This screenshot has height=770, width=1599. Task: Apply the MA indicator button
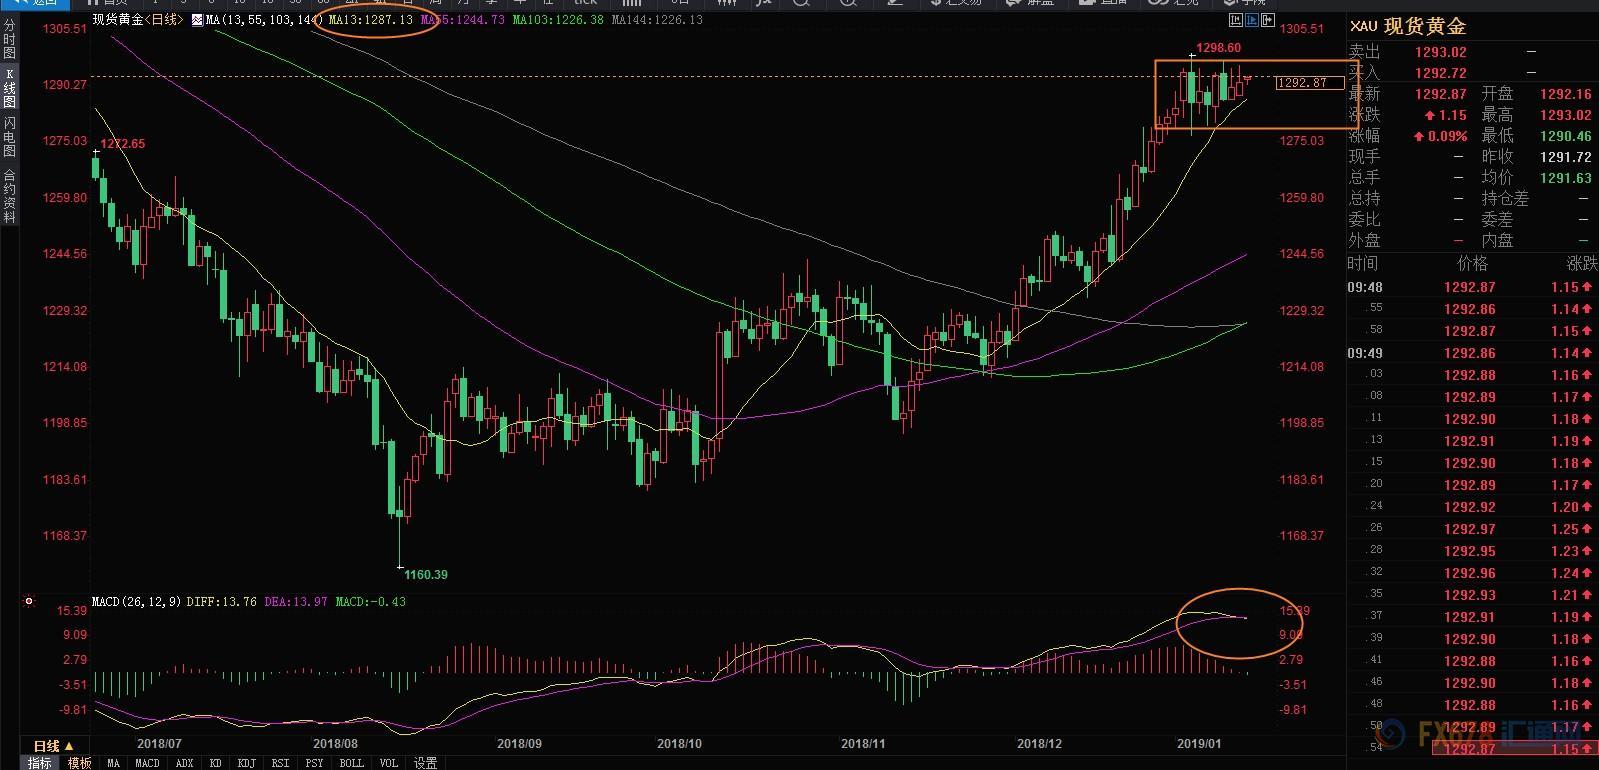tap(113, 763)
